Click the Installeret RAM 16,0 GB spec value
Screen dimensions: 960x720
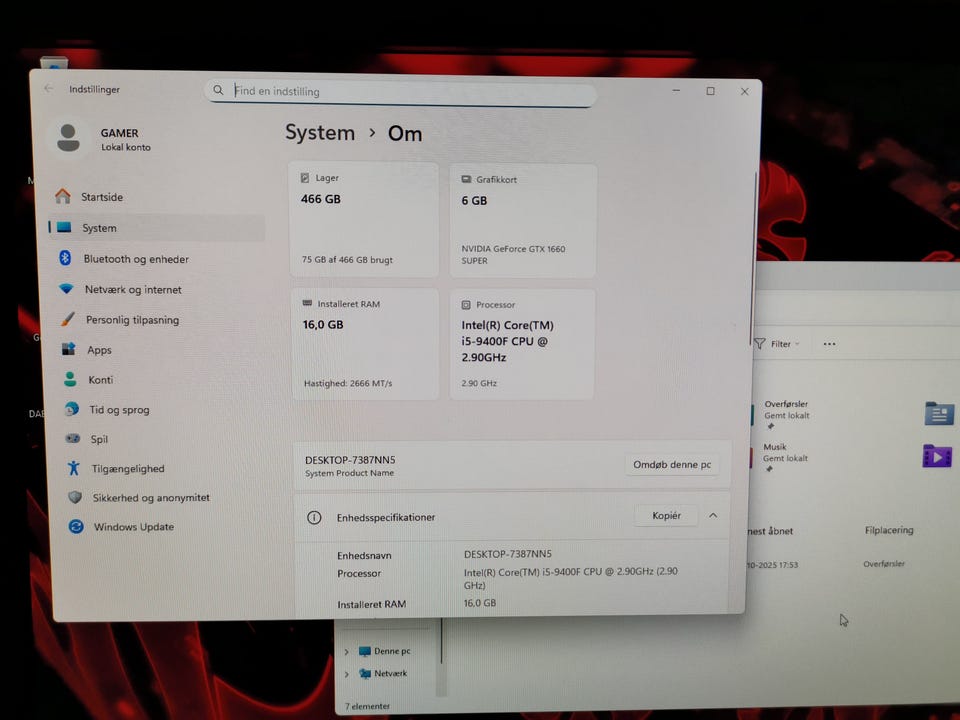pos(480,603)
